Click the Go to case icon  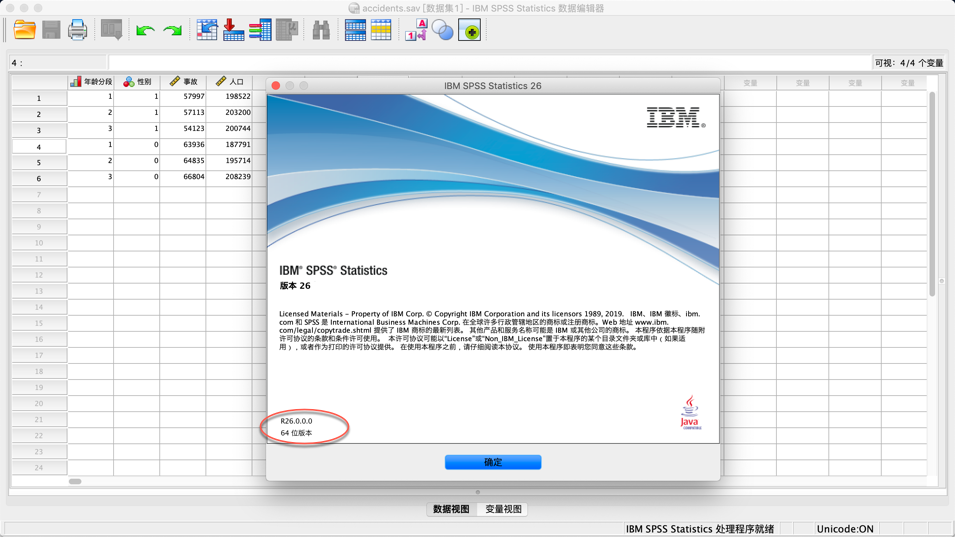click(207, 30)
